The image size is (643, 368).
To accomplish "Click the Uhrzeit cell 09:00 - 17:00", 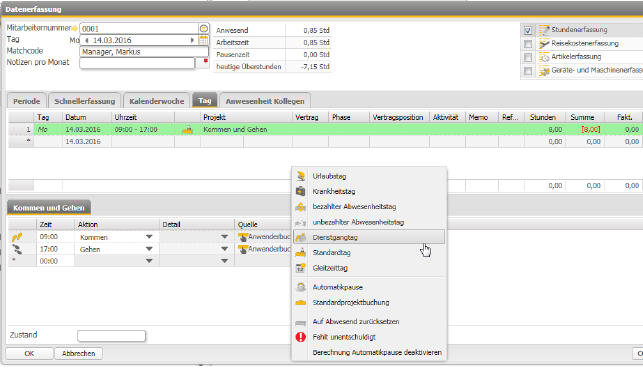I will [143, 130].
